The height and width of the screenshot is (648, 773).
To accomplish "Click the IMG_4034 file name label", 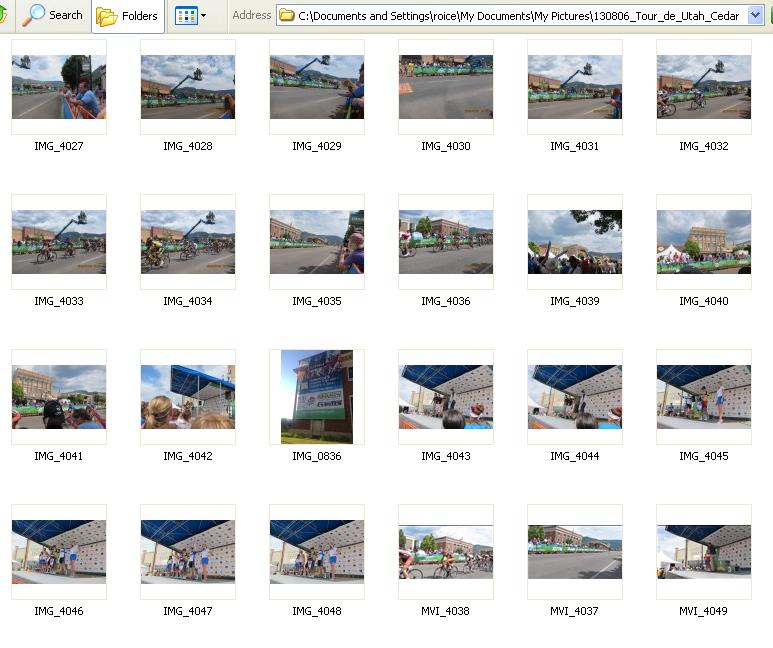I will coord(188,301).
